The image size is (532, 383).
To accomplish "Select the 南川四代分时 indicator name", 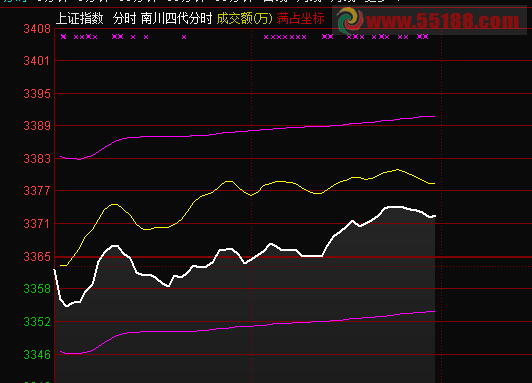I will (176, 19).
